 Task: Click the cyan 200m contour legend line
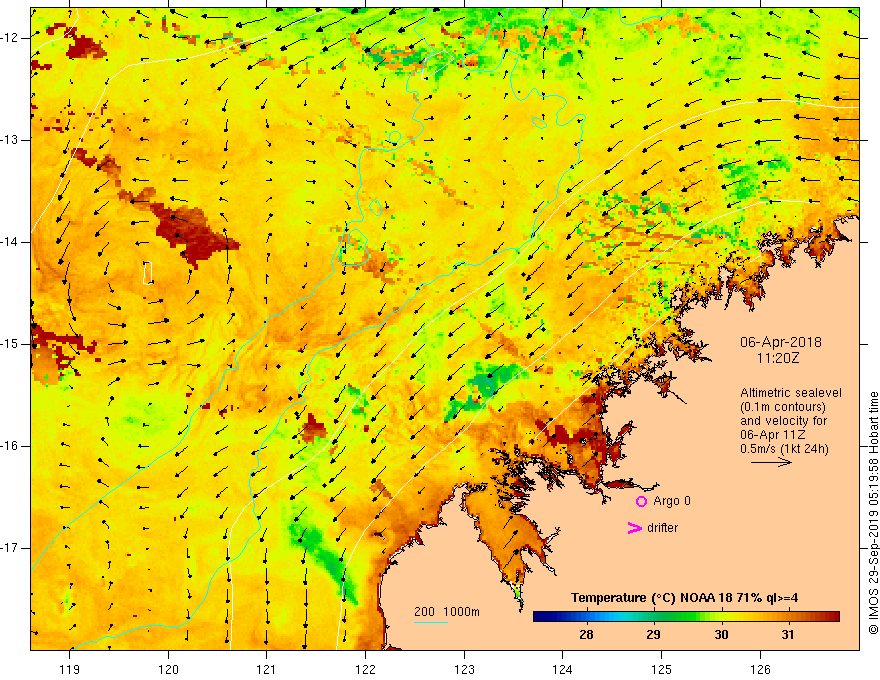[x=431, y=622]
